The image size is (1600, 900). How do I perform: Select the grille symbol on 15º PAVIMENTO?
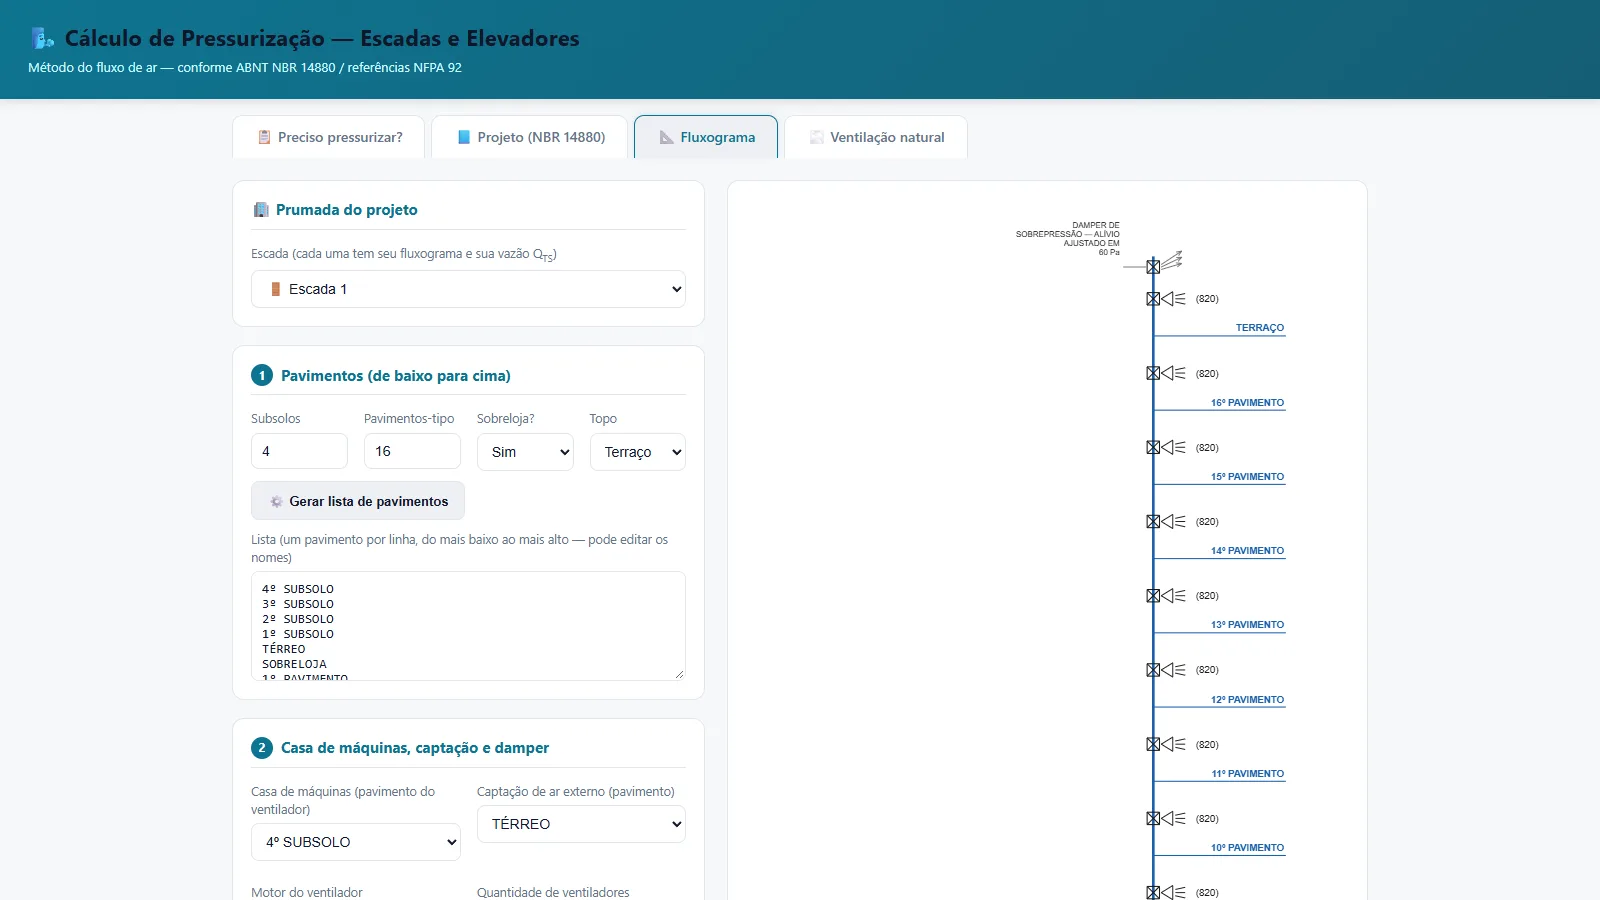[x=1166, y=447]
